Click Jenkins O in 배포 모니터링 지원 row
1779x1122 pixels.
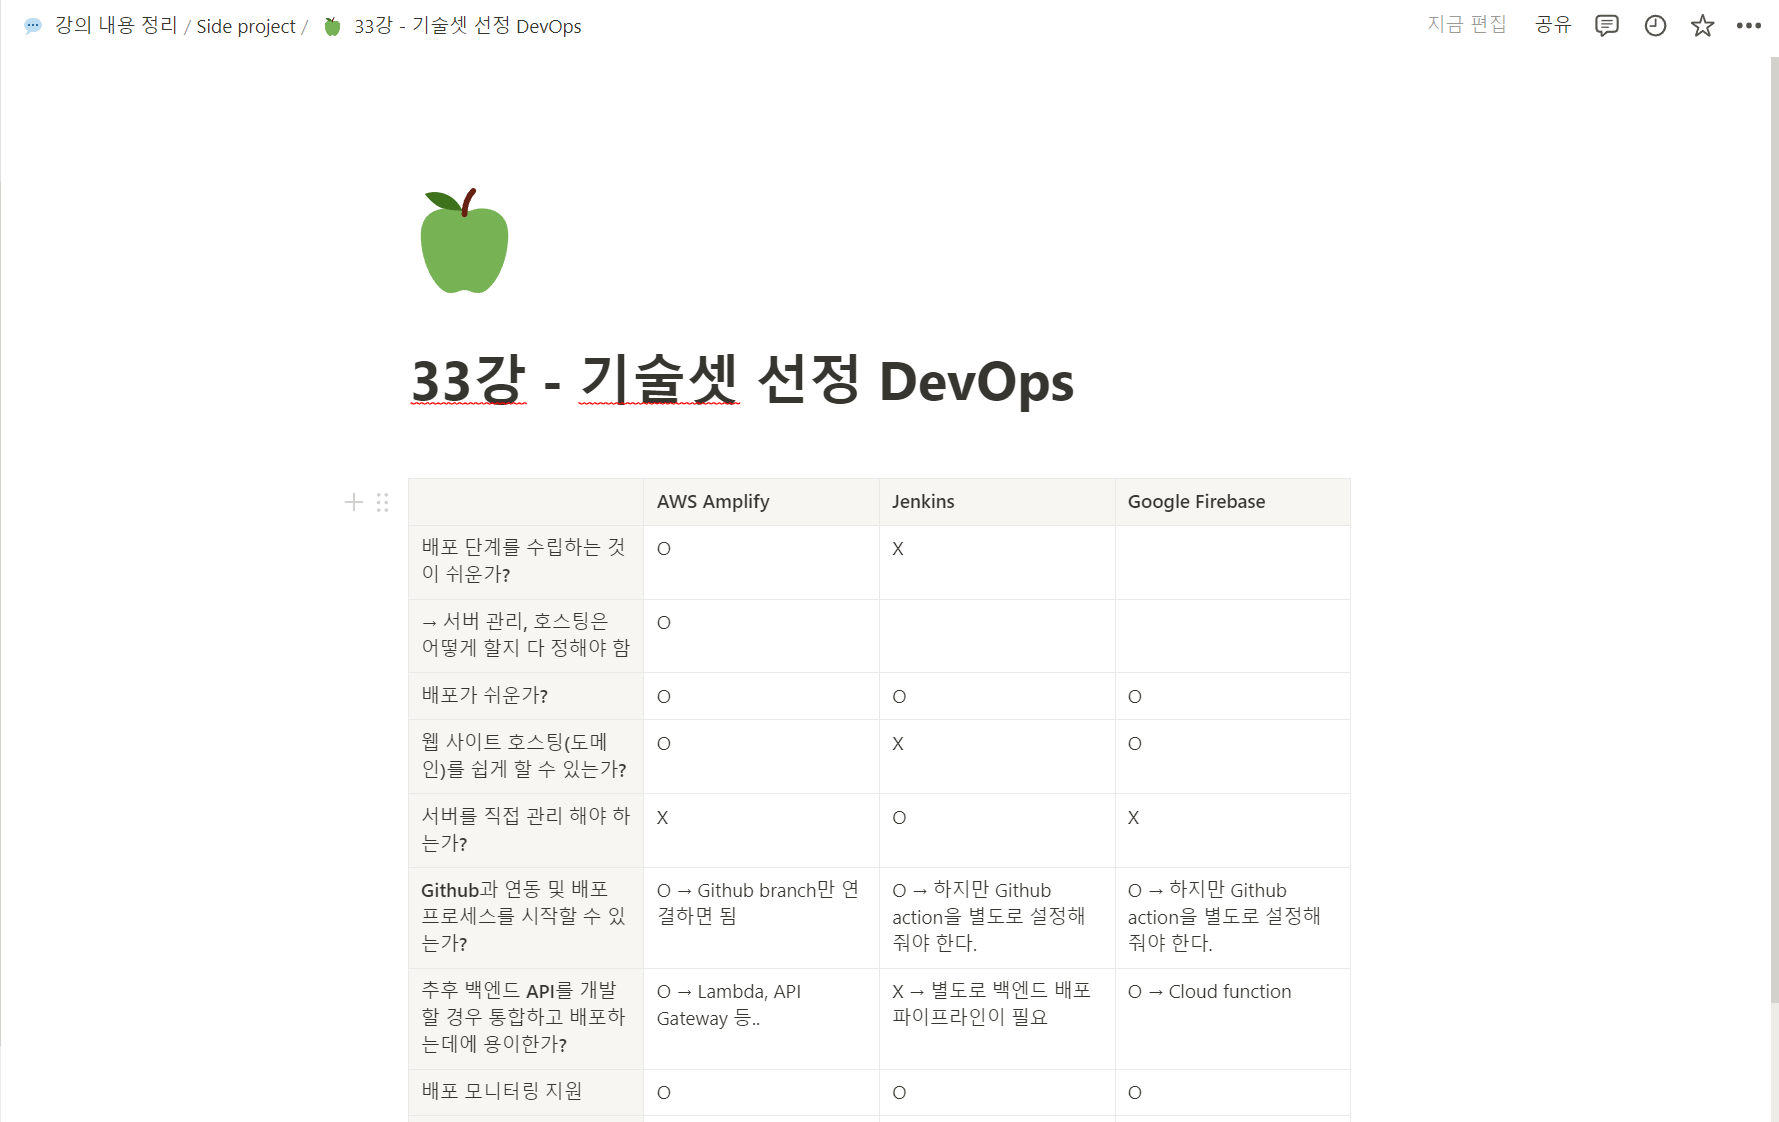click(x=997, y=1092)
